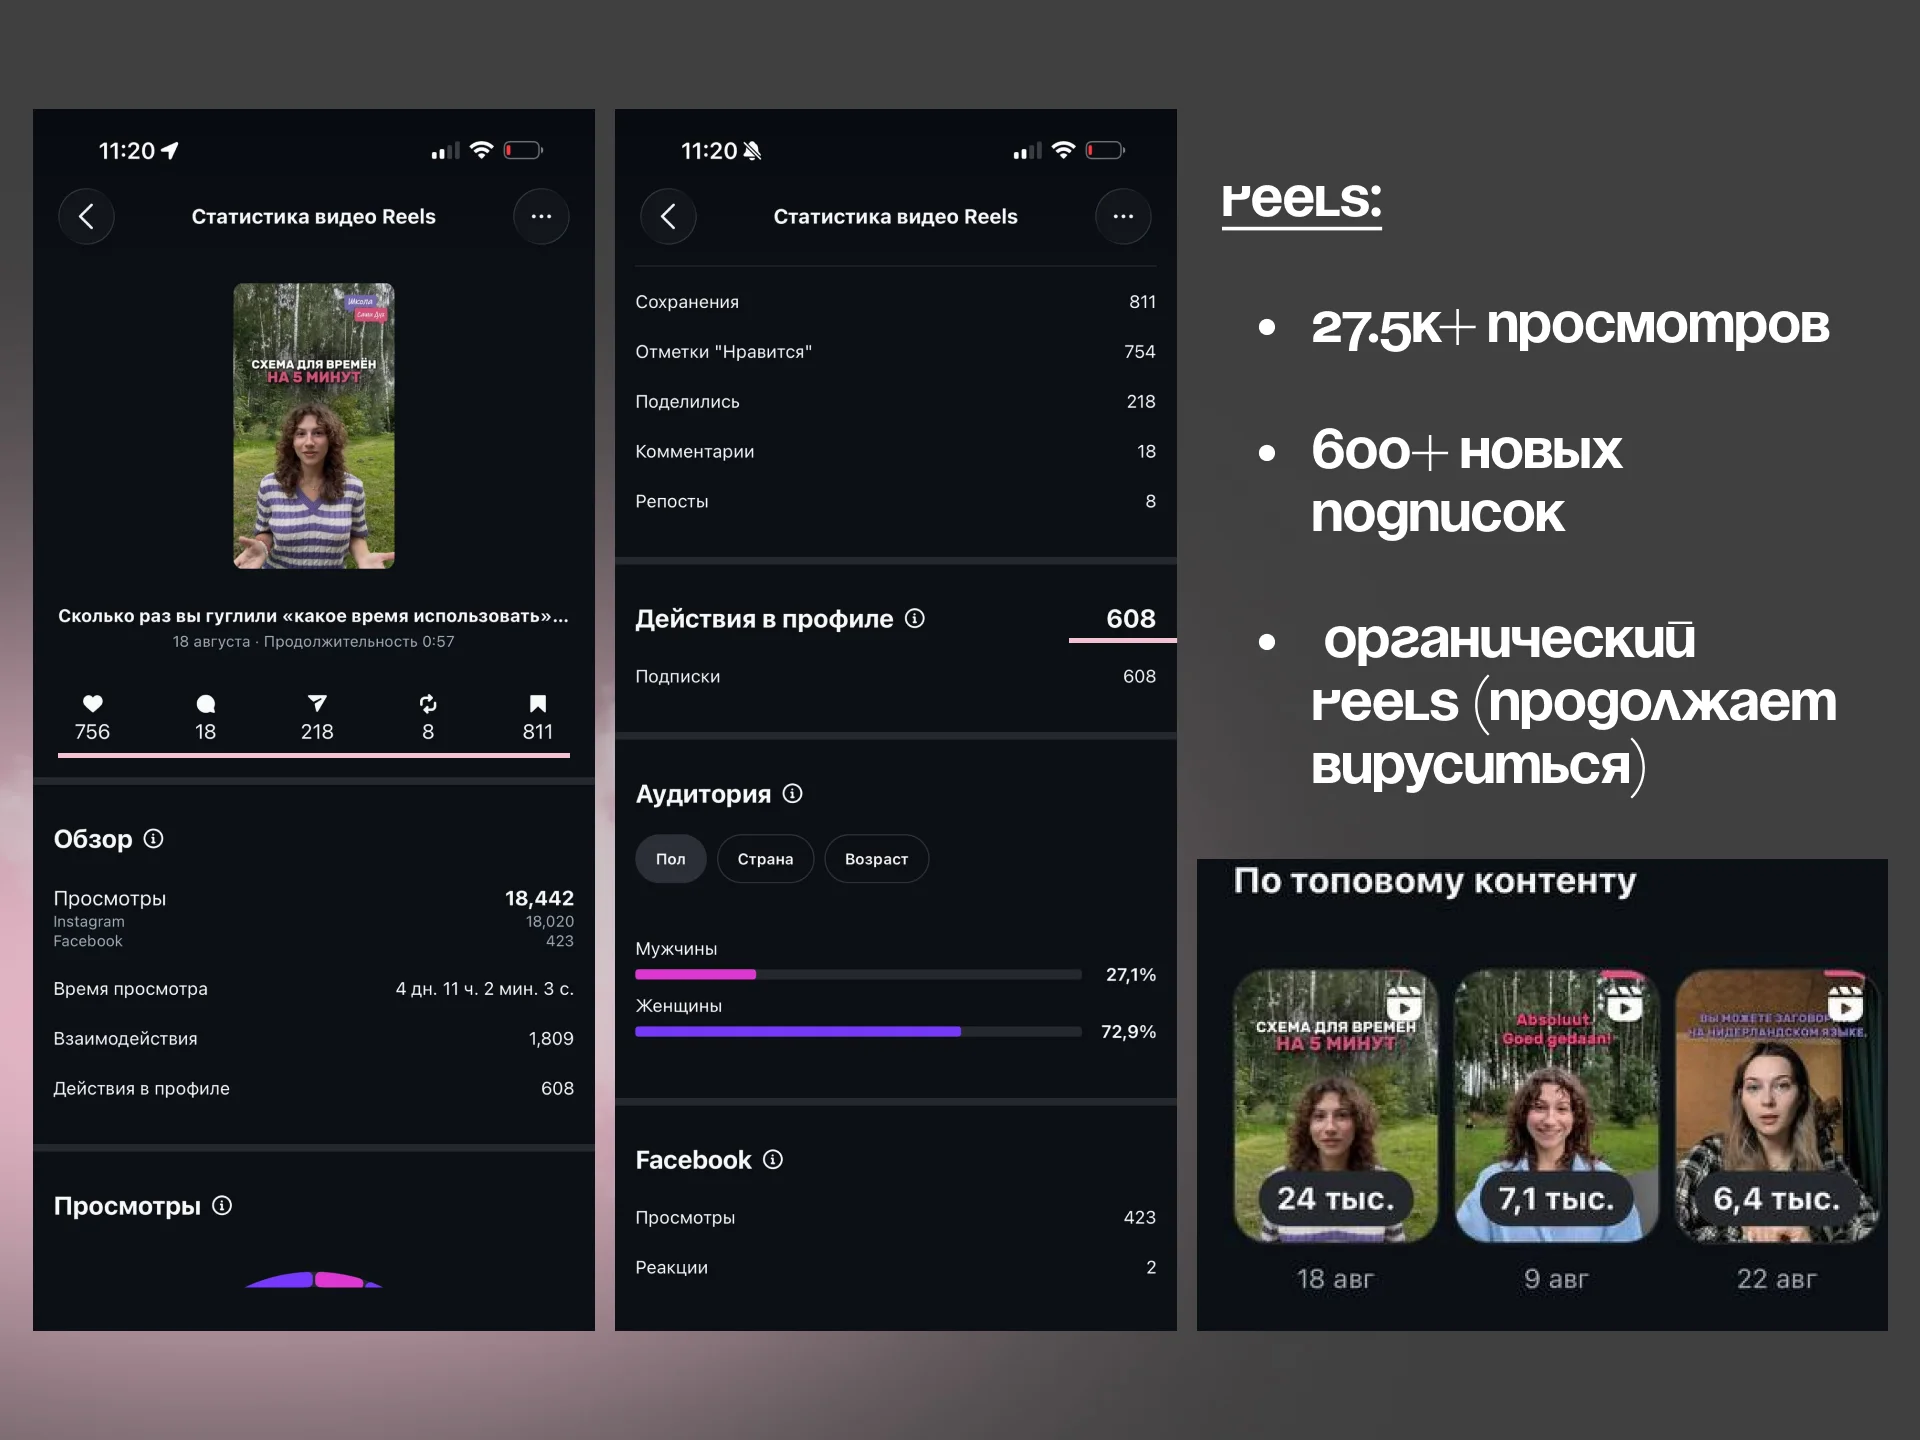Tap the Комментарии 18 row
Viewport: 1920px width, 1440px height.
pos(896,452)
